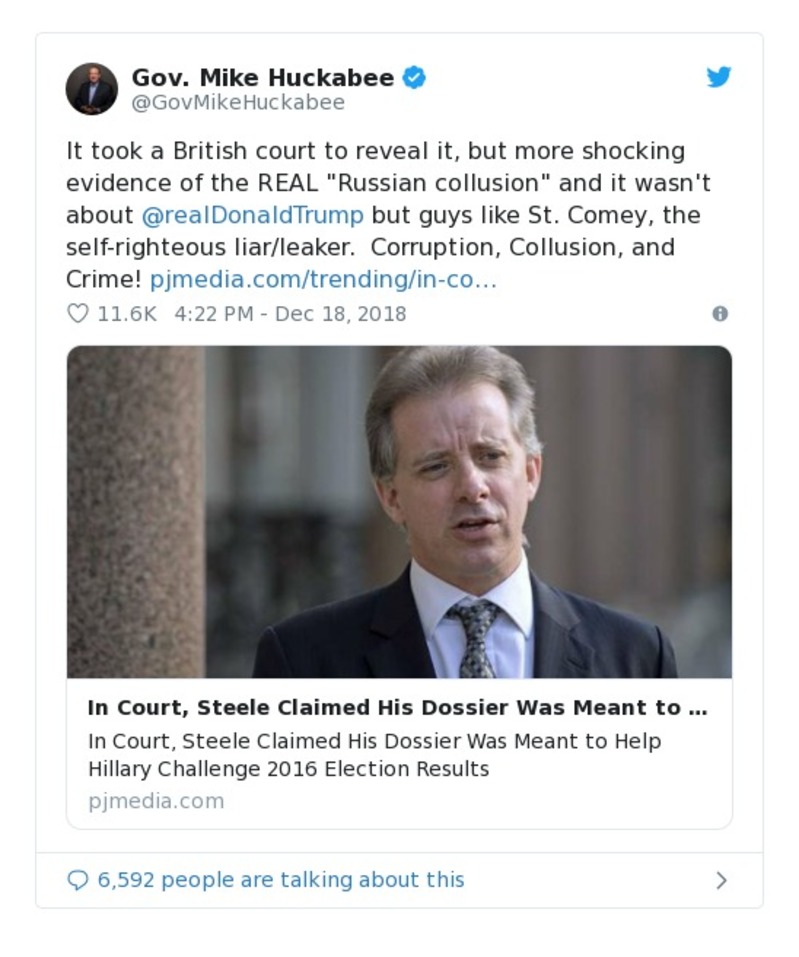
Task: View the 6,592 people talking about this
Action: click(280, 880)
